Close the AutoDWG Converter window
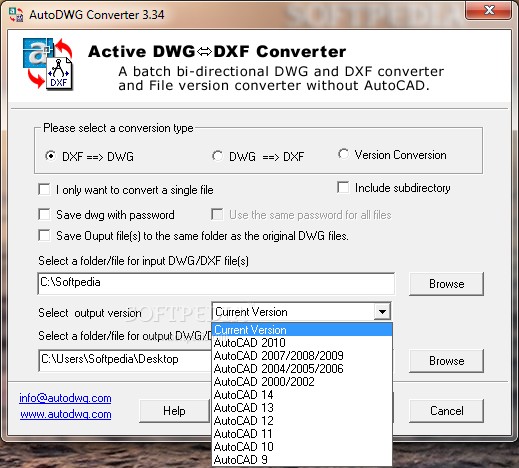Viewport: 519px width, 468px height. pos(489,10)
